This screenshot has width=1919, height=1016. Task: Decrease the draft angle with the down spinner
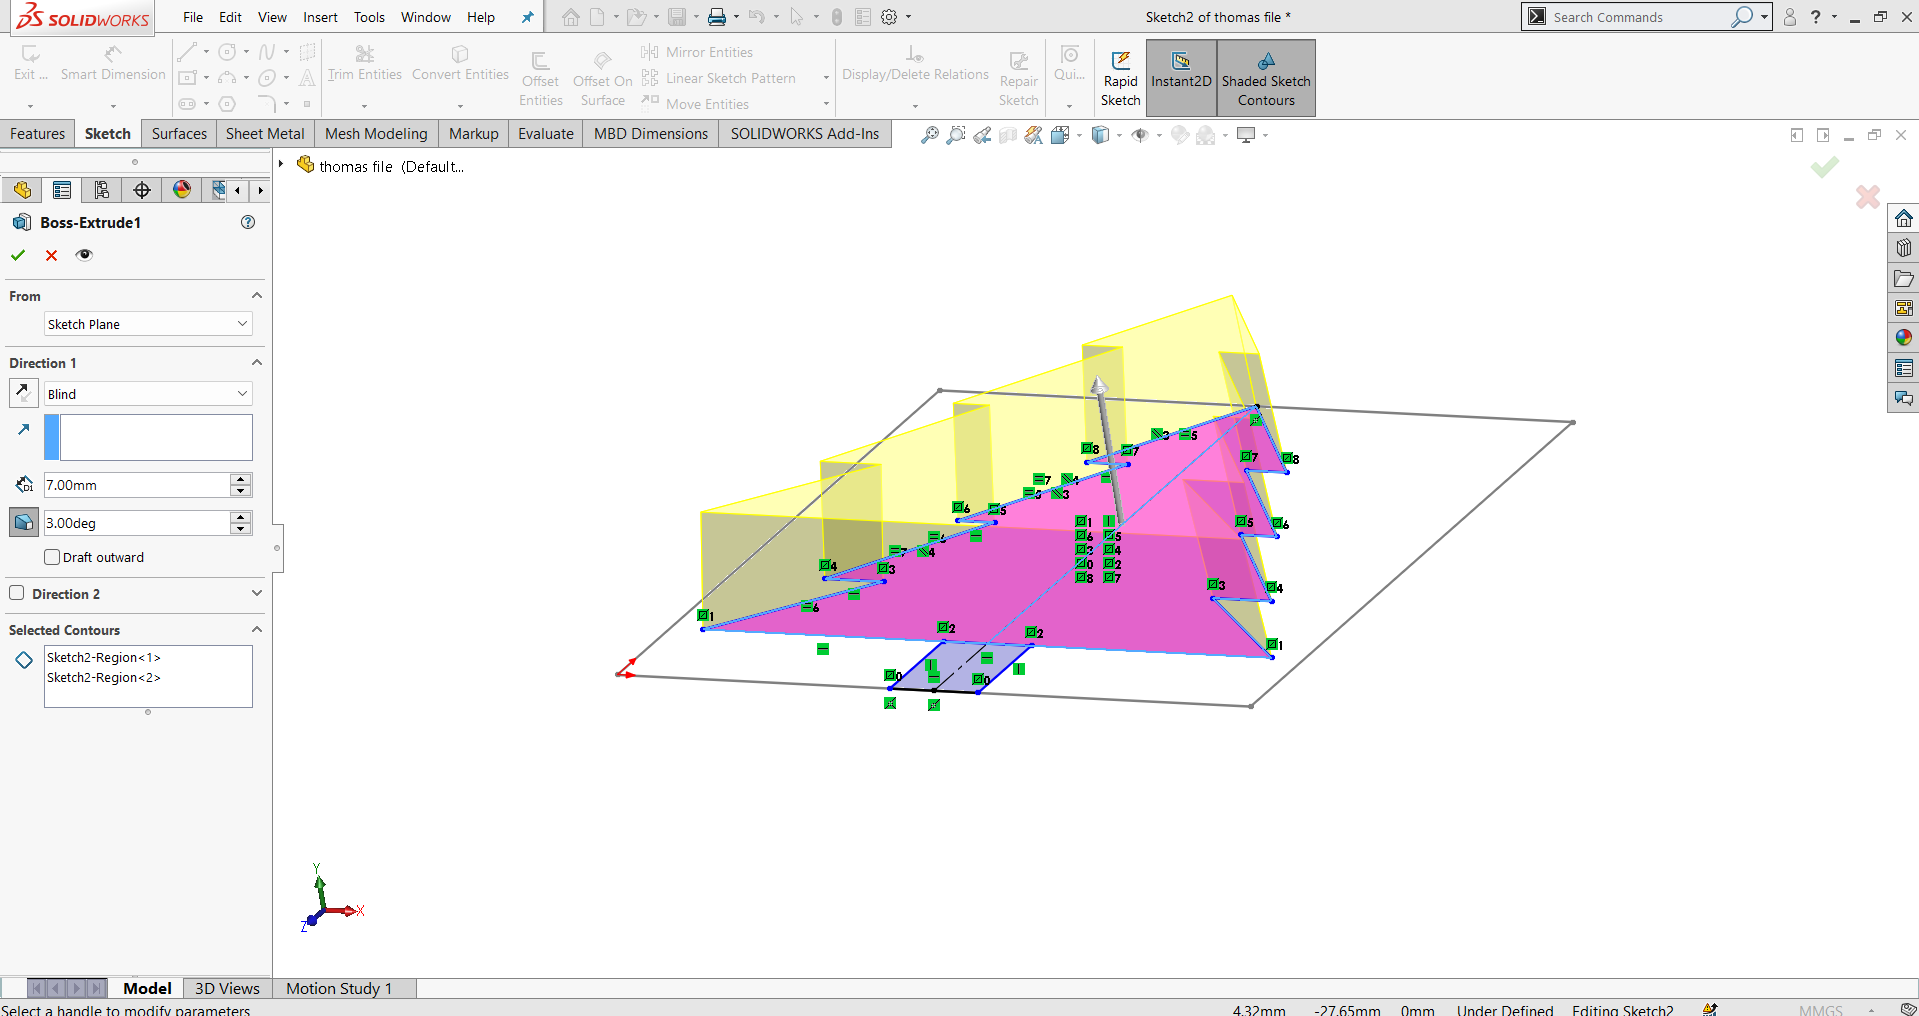click(240, 529)
